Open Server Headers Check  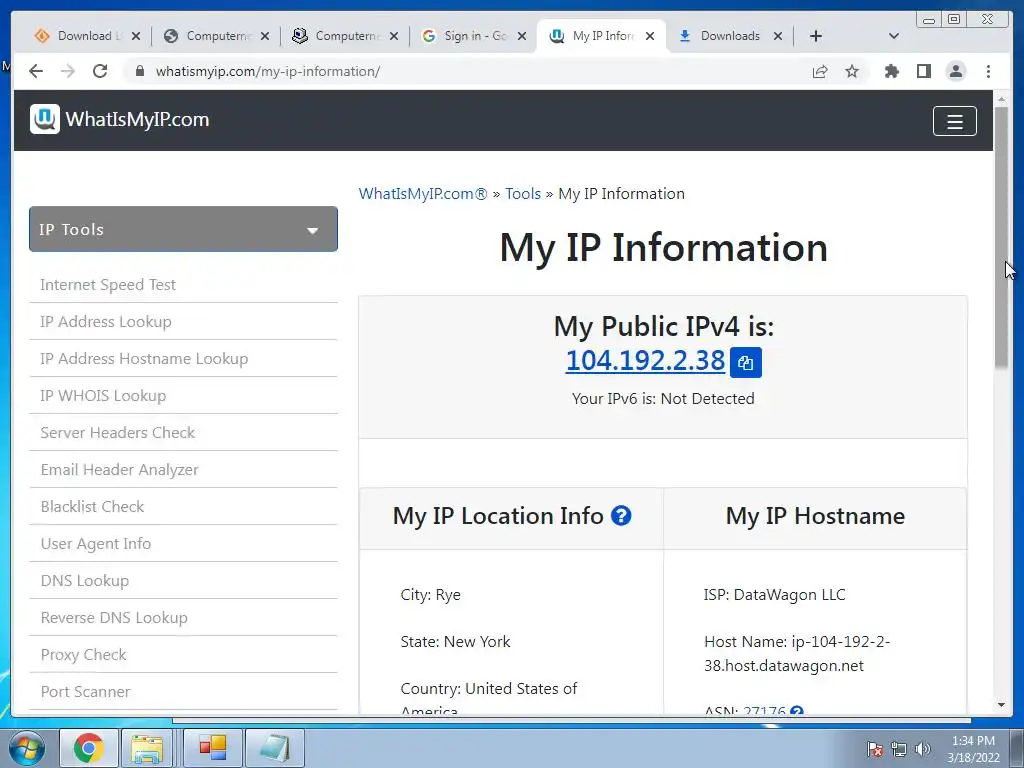click(118, 432)
